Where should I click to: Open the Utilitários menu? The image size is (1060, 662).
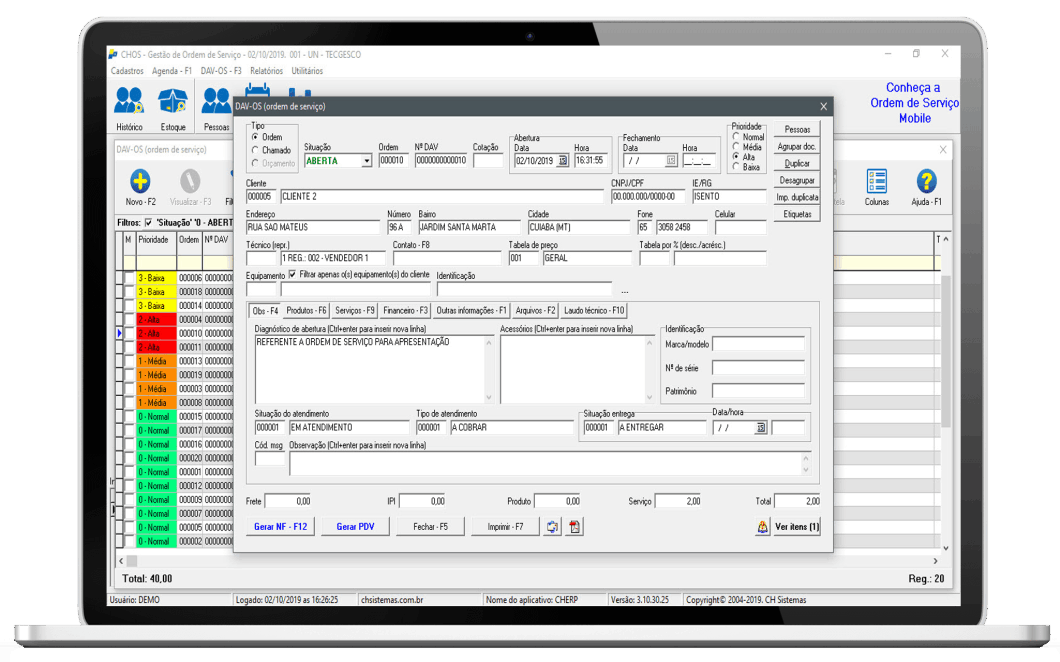pyautogui.click(x=307, y=71)
